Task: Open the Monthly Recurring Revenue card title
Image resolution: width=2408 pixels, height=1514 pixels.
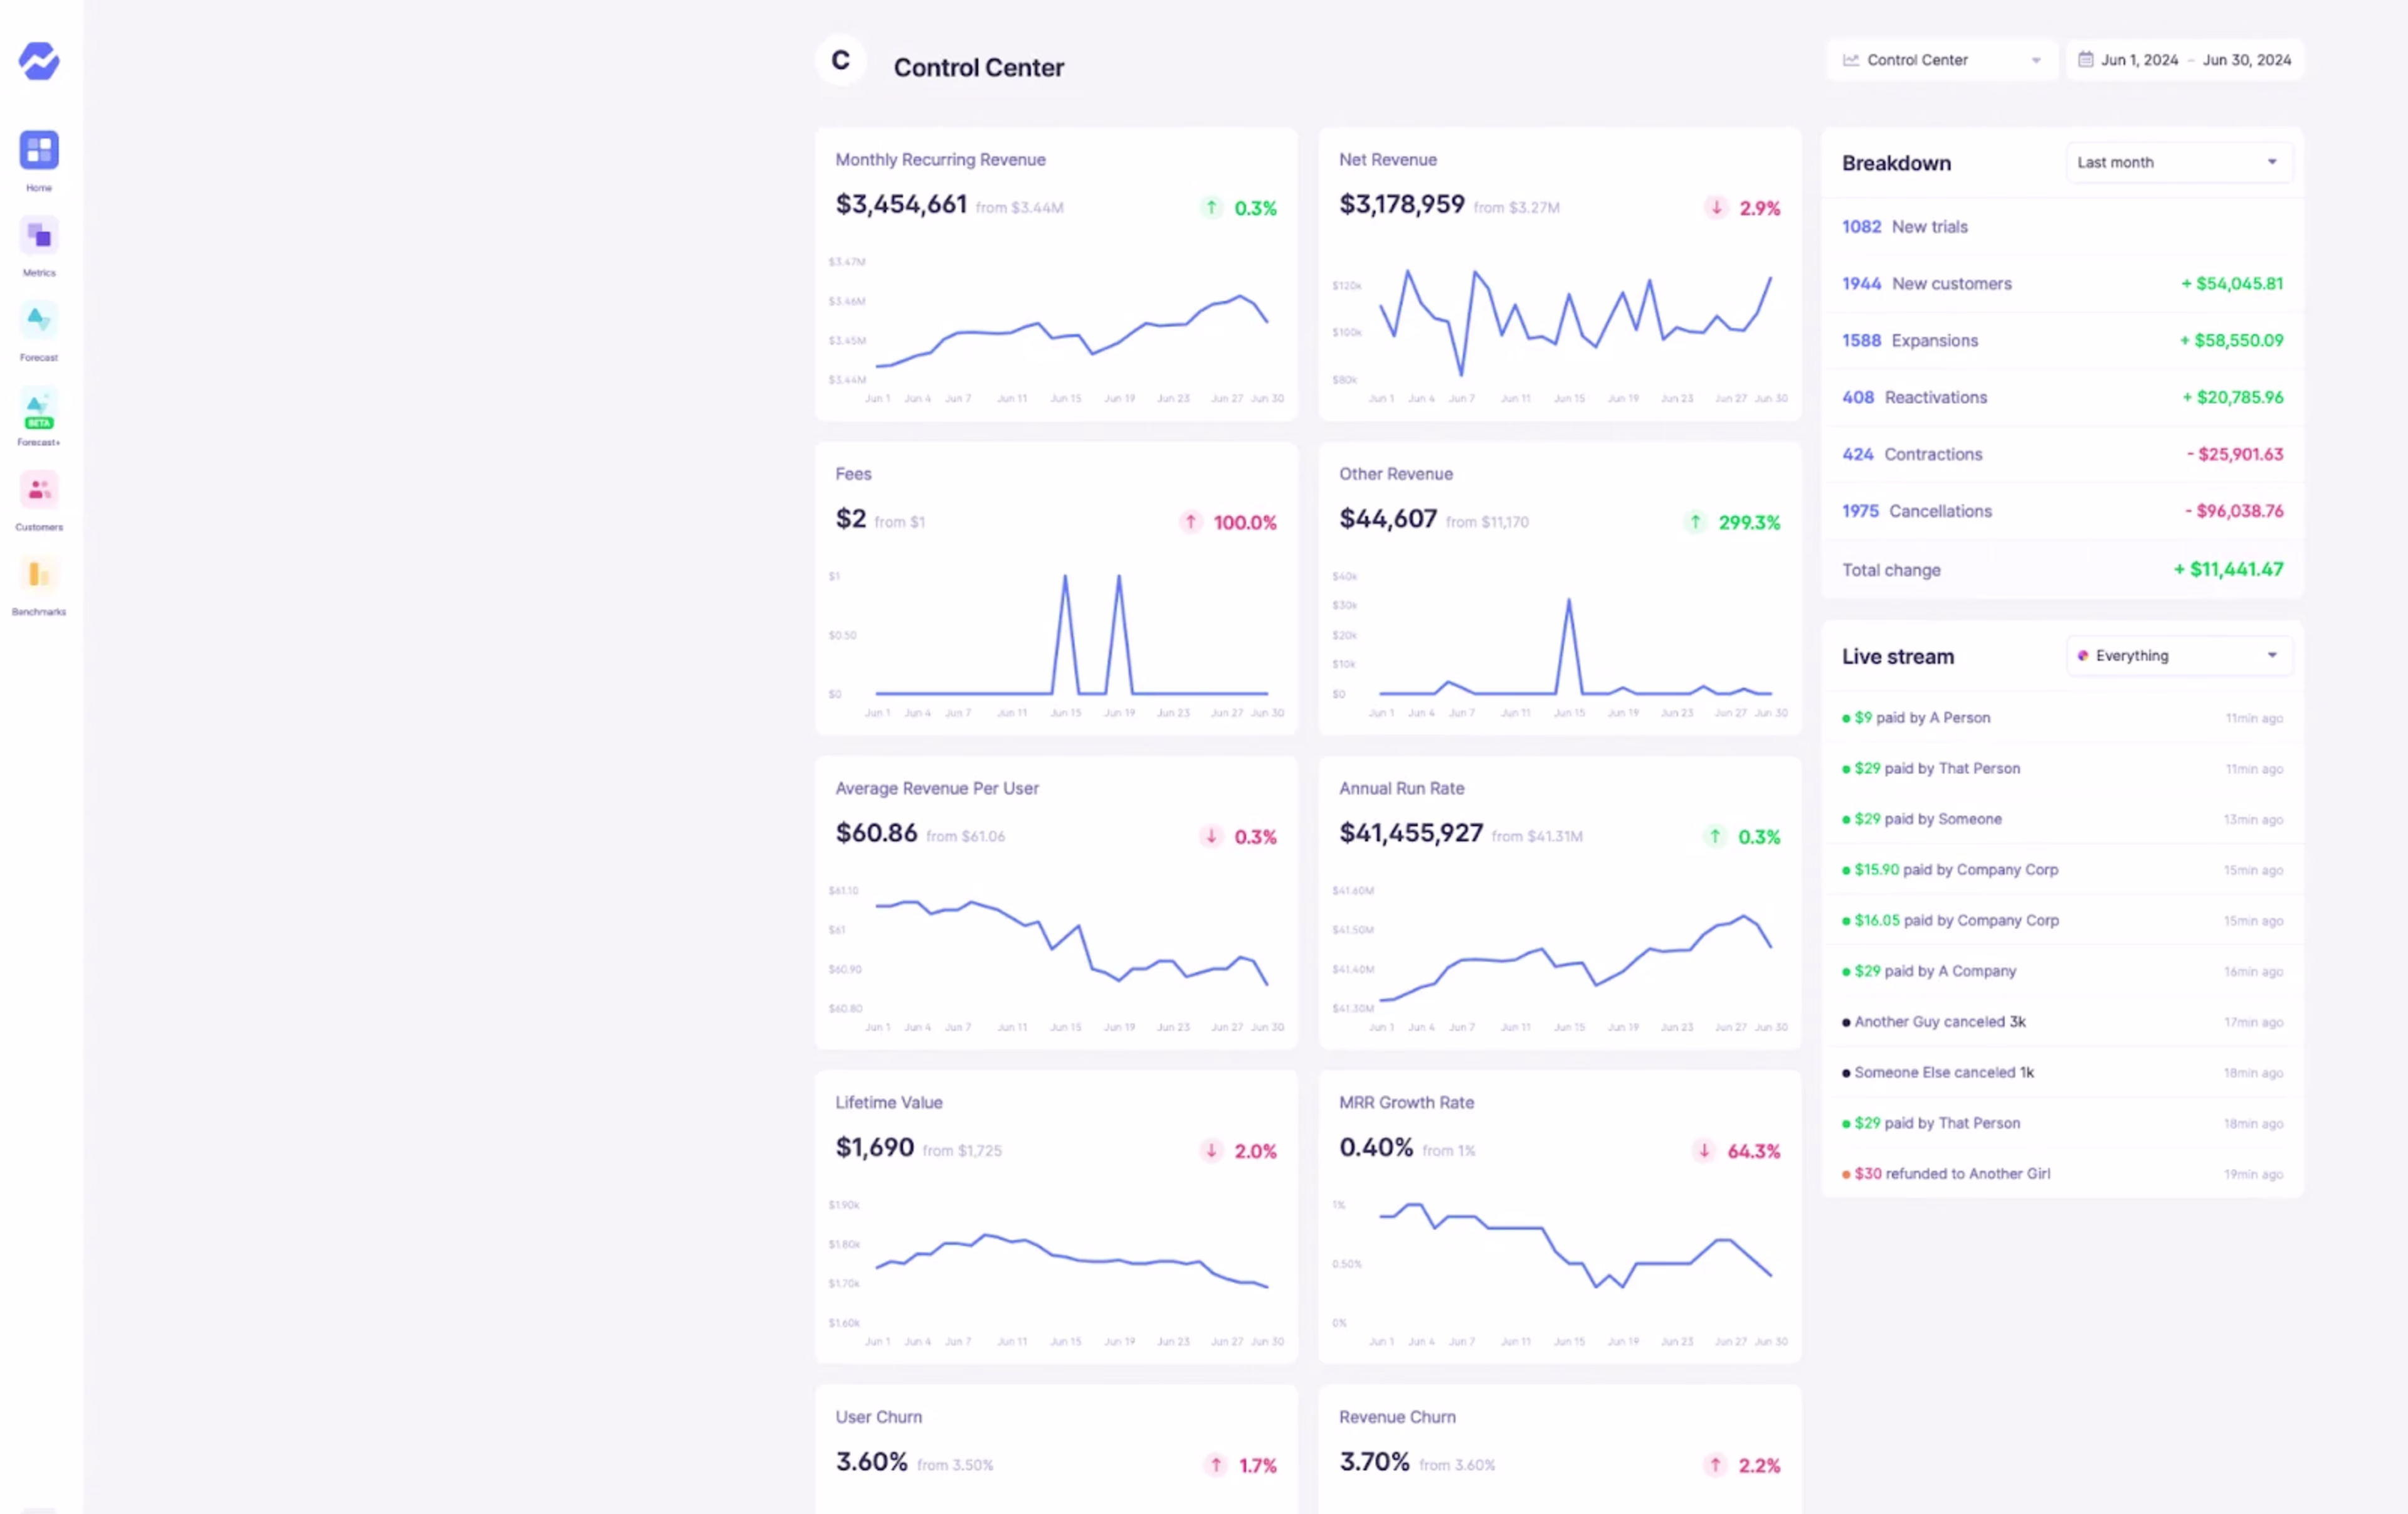Action: [940, 160]
